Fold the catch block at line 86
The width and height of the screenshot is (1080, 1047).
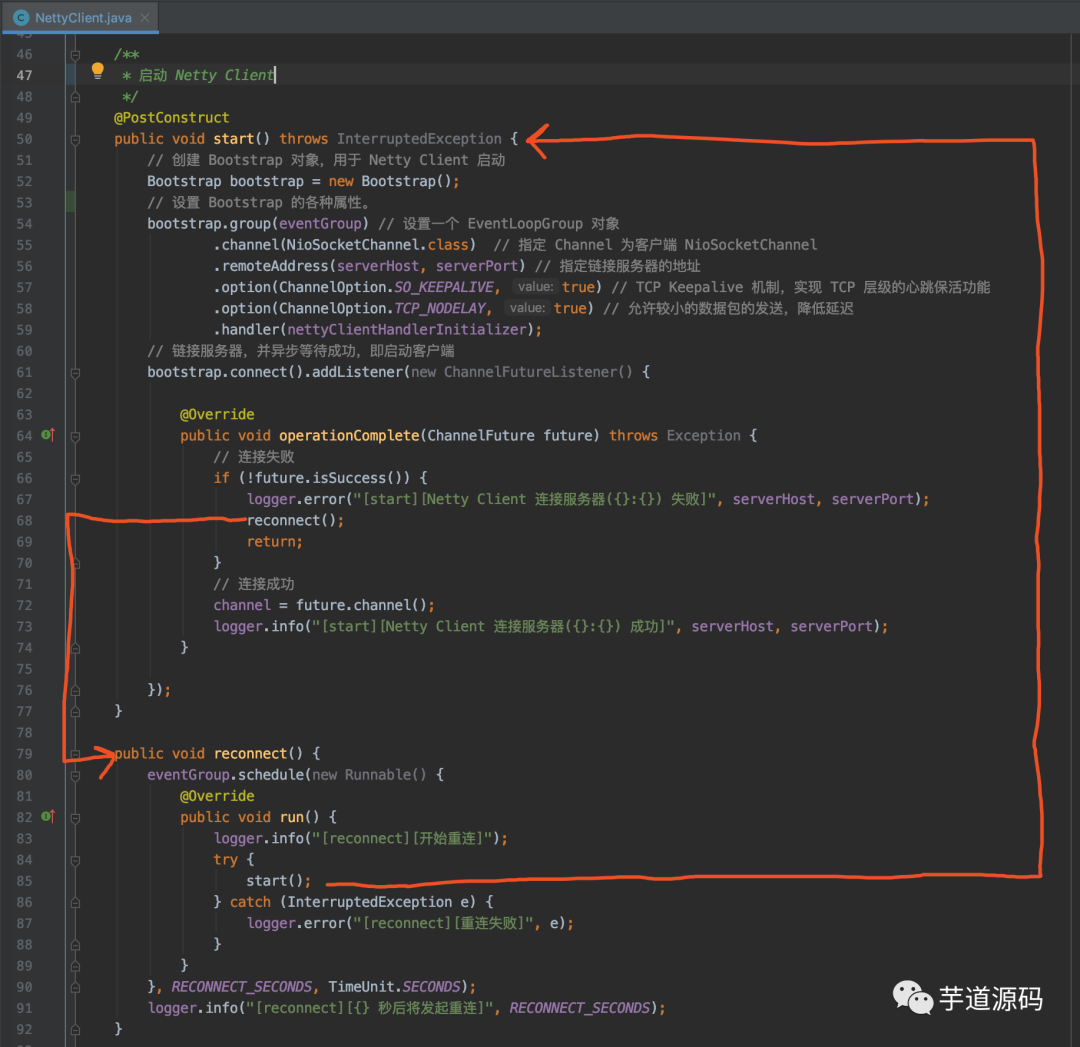[x=75, y=903]
